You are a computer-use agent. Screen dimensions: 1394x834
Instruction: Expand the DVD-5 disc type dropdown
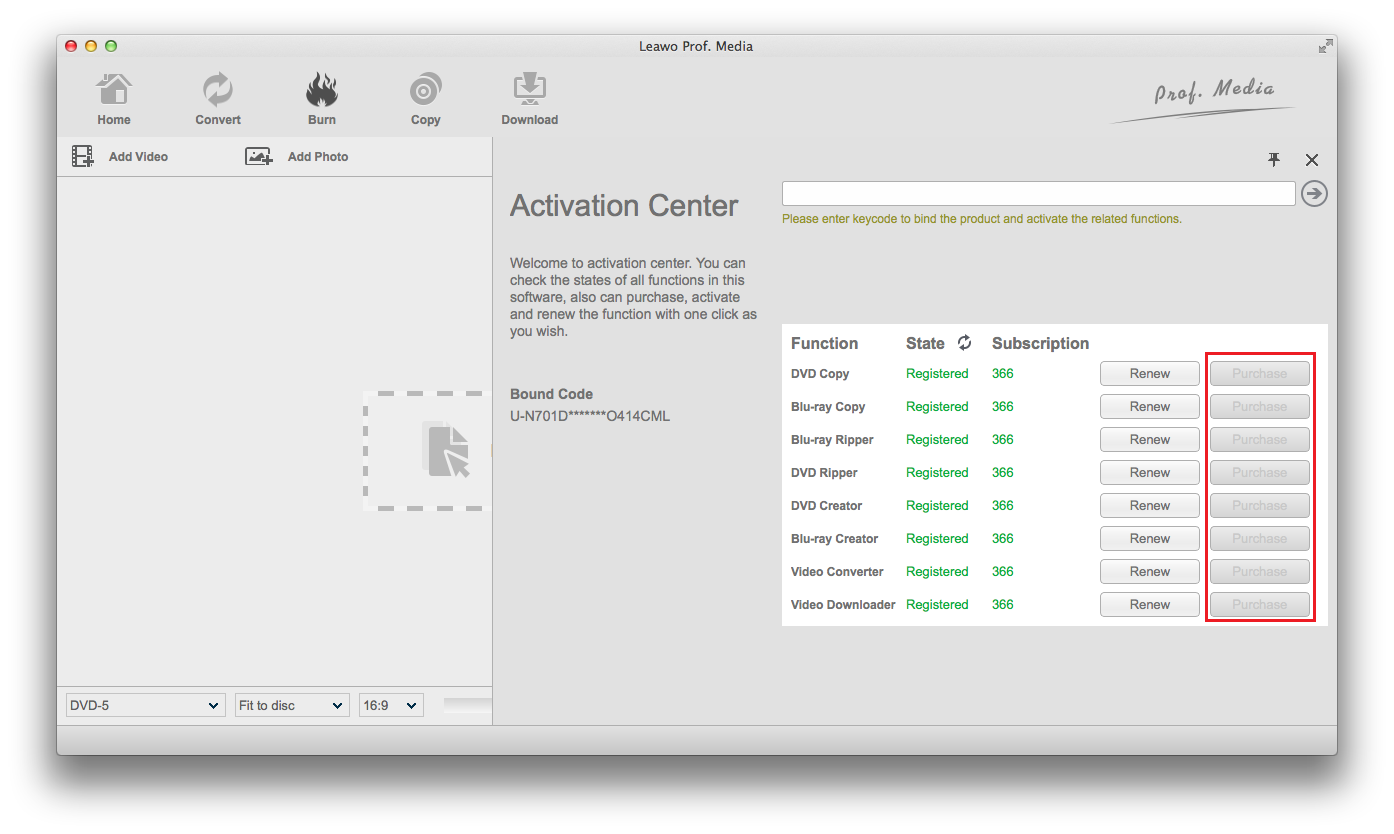[144, 706]
